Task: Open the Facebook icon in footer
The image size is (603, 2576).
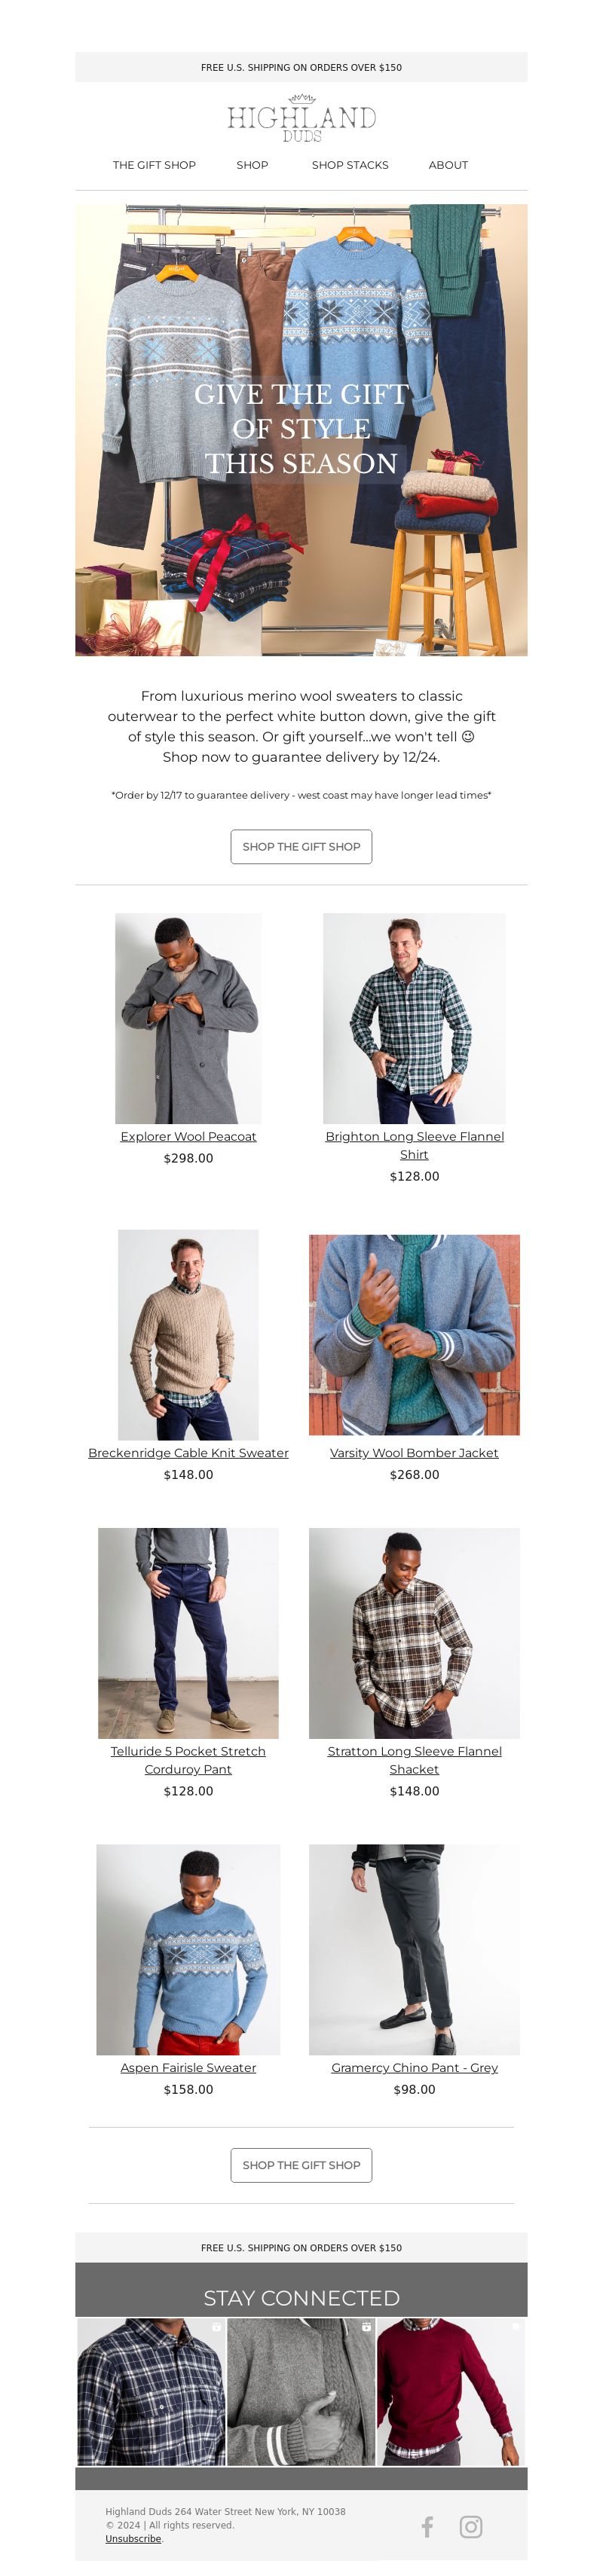Action: pos(427,2526)
